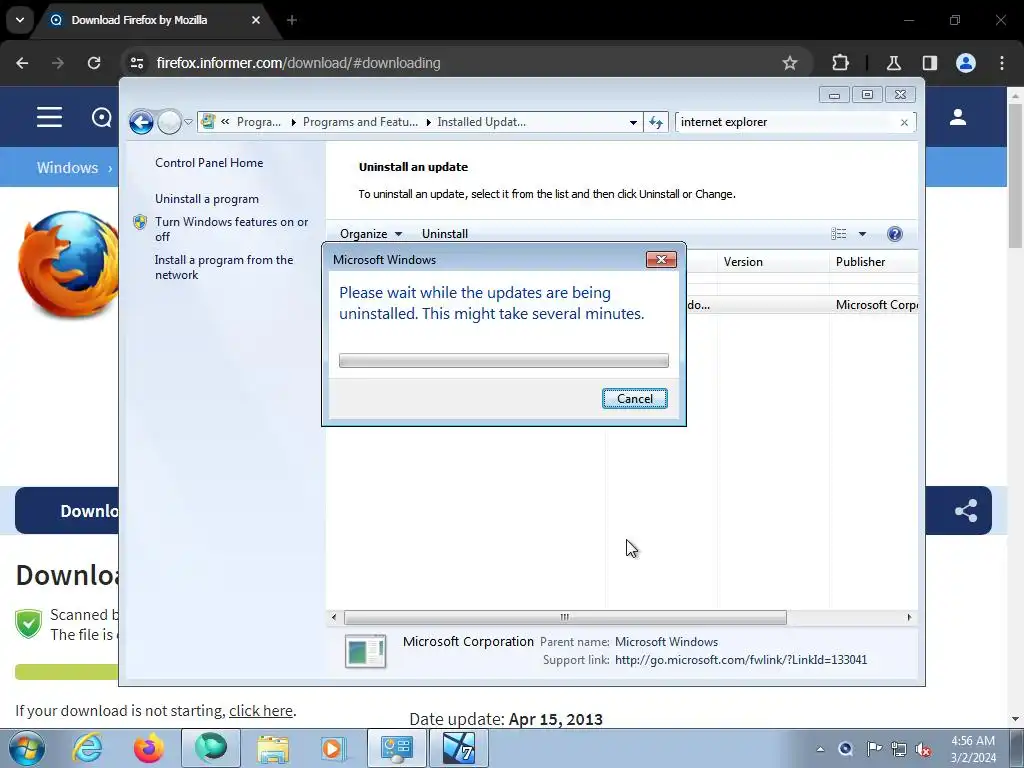Launch Firefox from taskbar
This screenshot has height=768, width=1024.
pos(149,748)
